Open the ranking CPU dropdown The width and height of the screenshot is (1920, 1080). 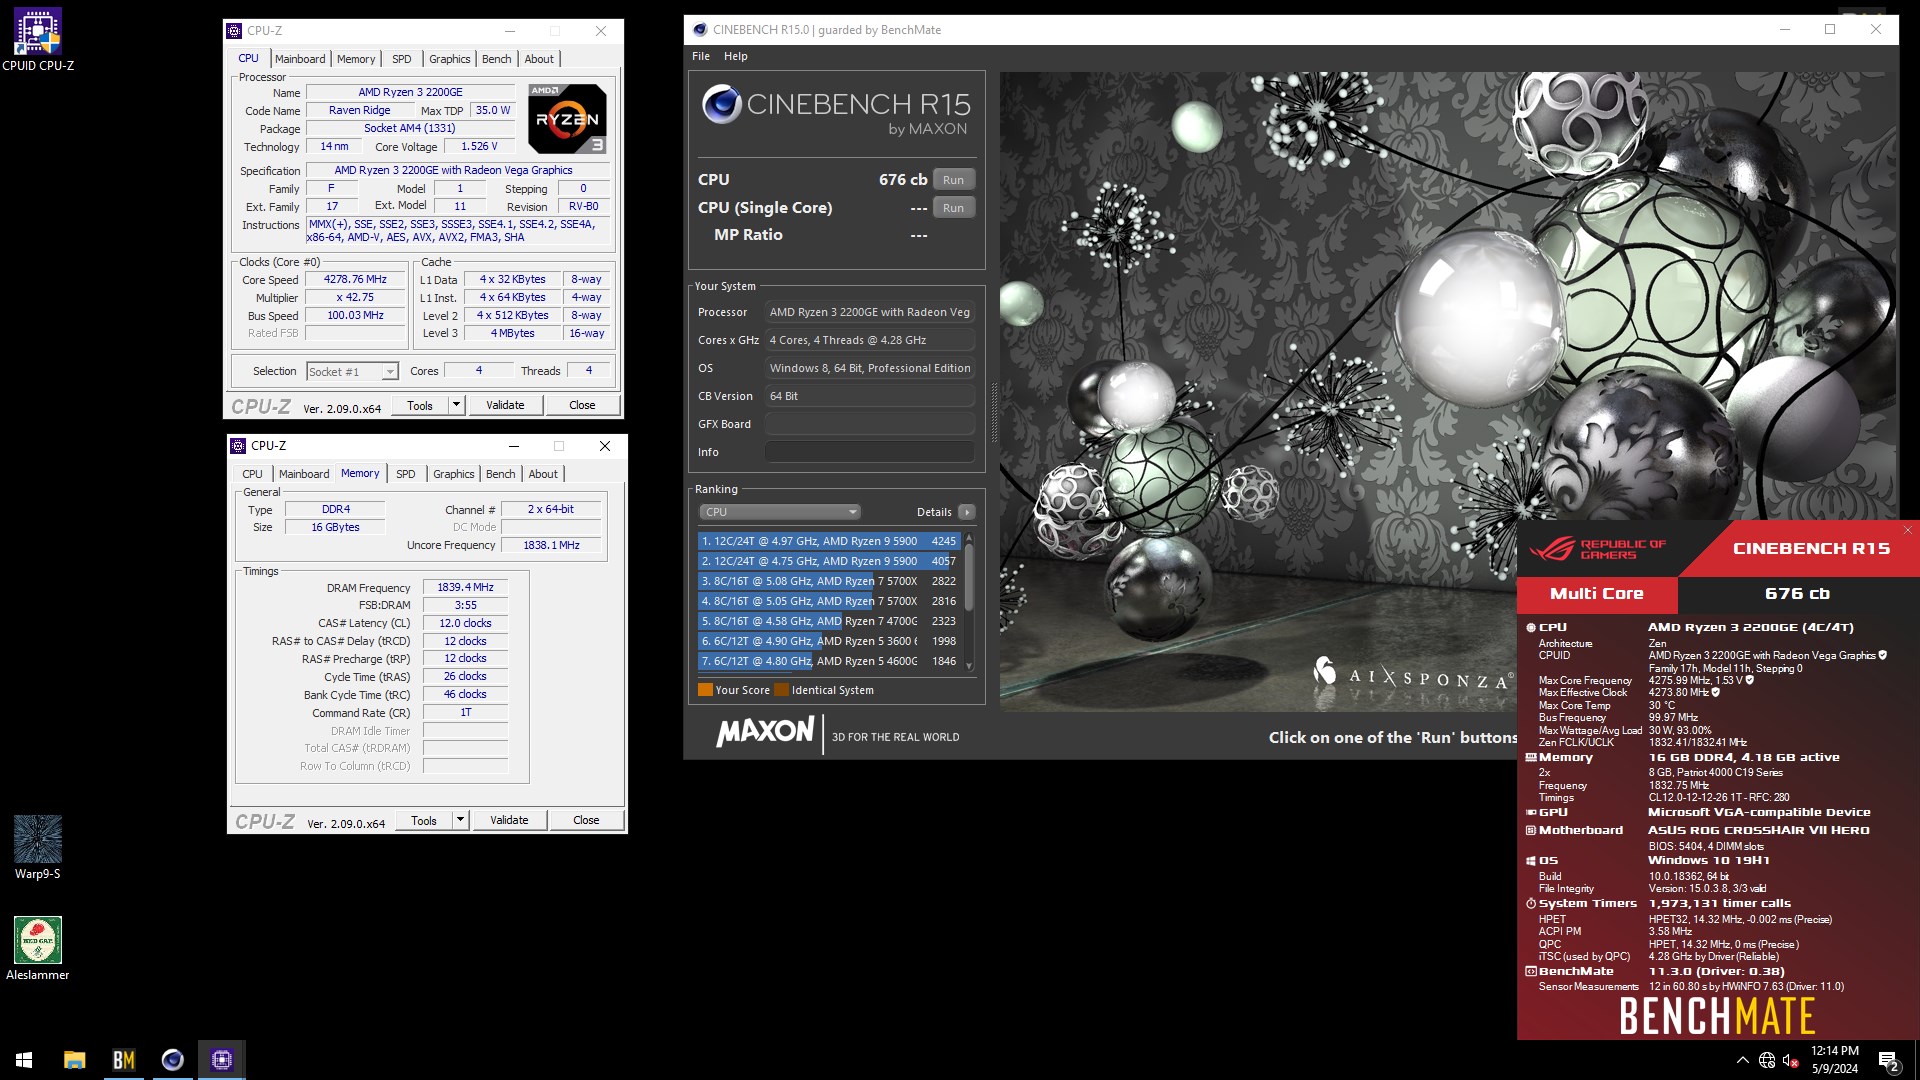pyautogui.click(x=779, y=512)
